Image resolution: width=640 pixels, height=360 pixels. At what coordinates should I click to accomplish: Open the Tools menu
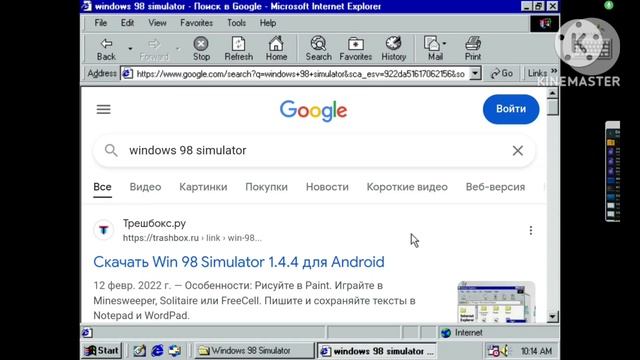pos(236,23)
